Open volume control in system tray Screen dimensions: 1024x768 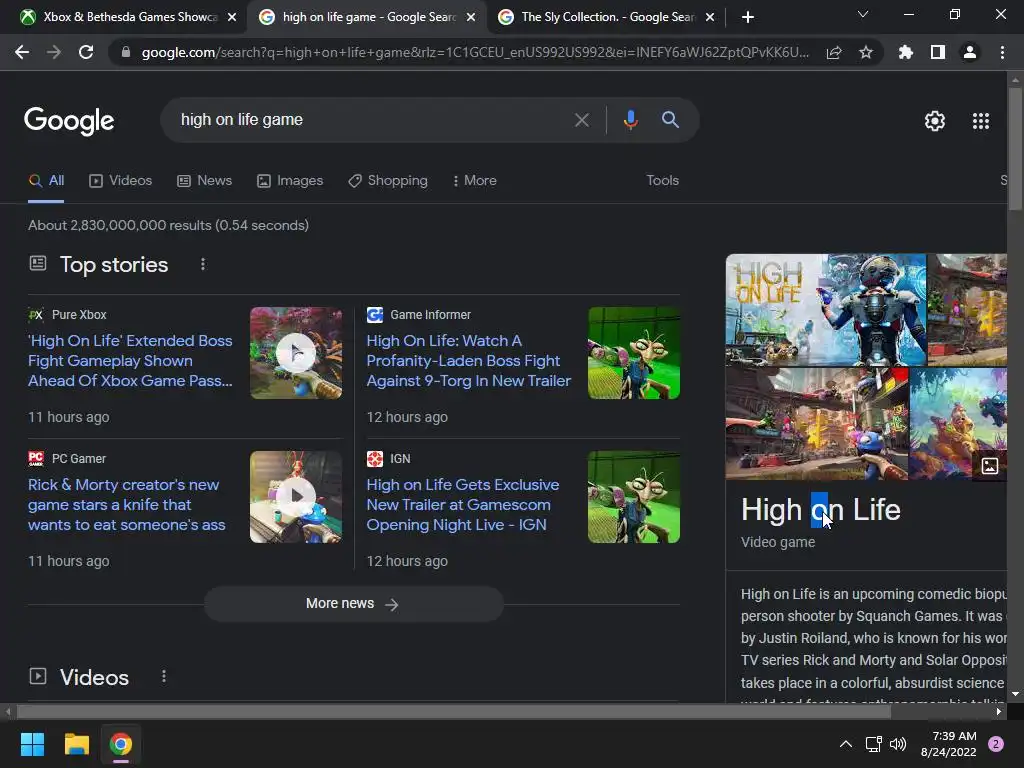coord(898,744)
